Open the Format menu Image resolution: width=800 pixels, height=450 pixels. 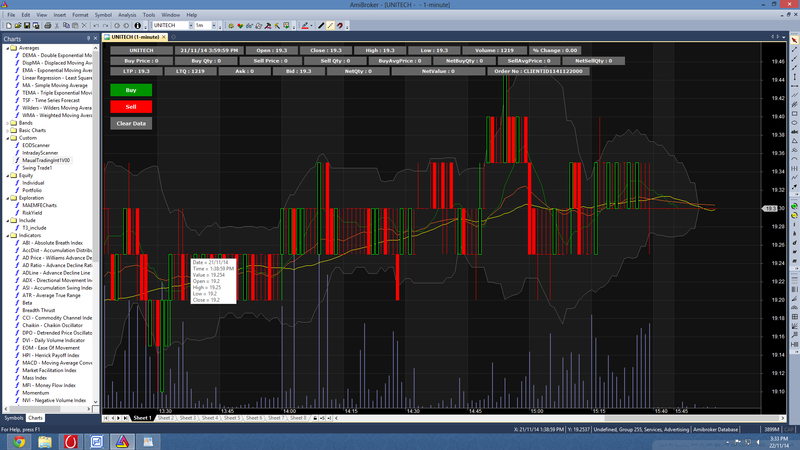(80, 15)
